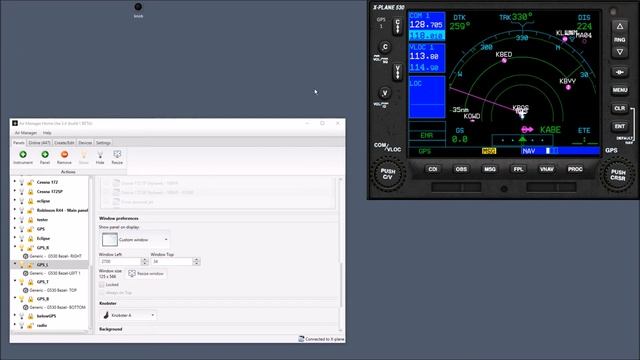Click instrument icon of G530 Bezel-RIGHT

pyautogui.click(x=25, y=256)
